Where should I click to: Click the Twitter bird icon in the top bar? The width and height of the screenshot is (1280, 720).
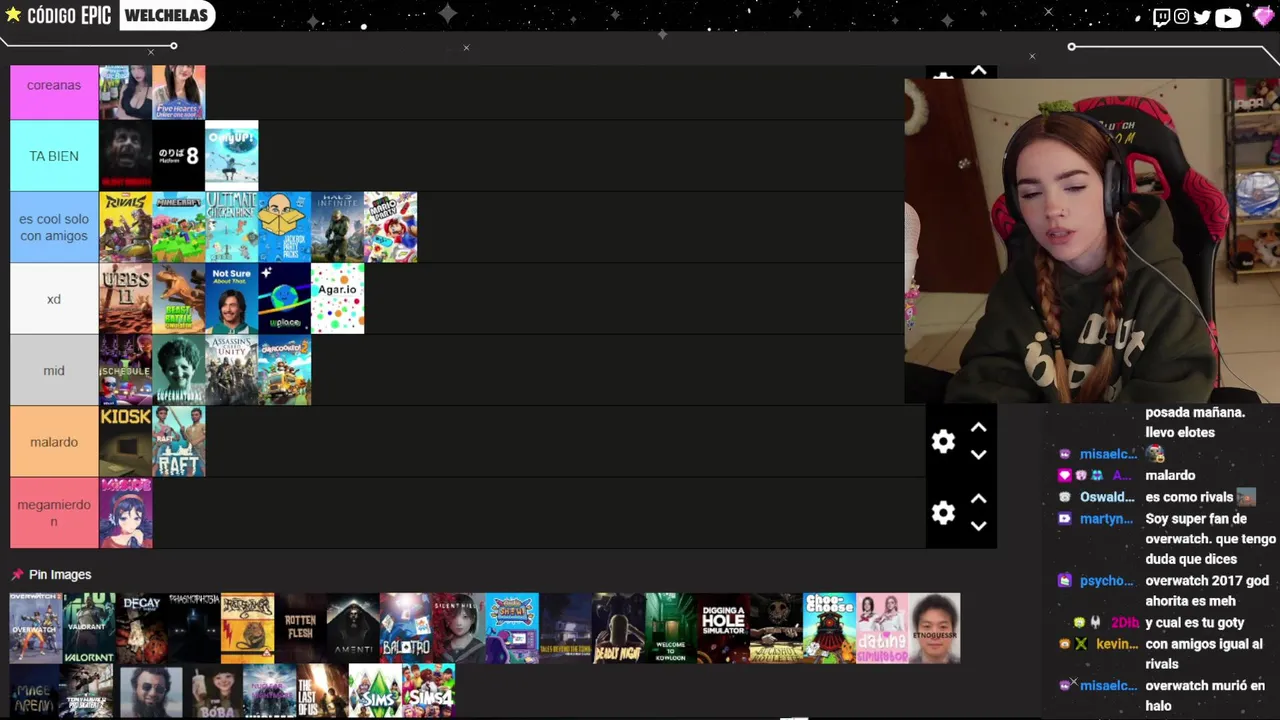click(x=1202, y=17)
